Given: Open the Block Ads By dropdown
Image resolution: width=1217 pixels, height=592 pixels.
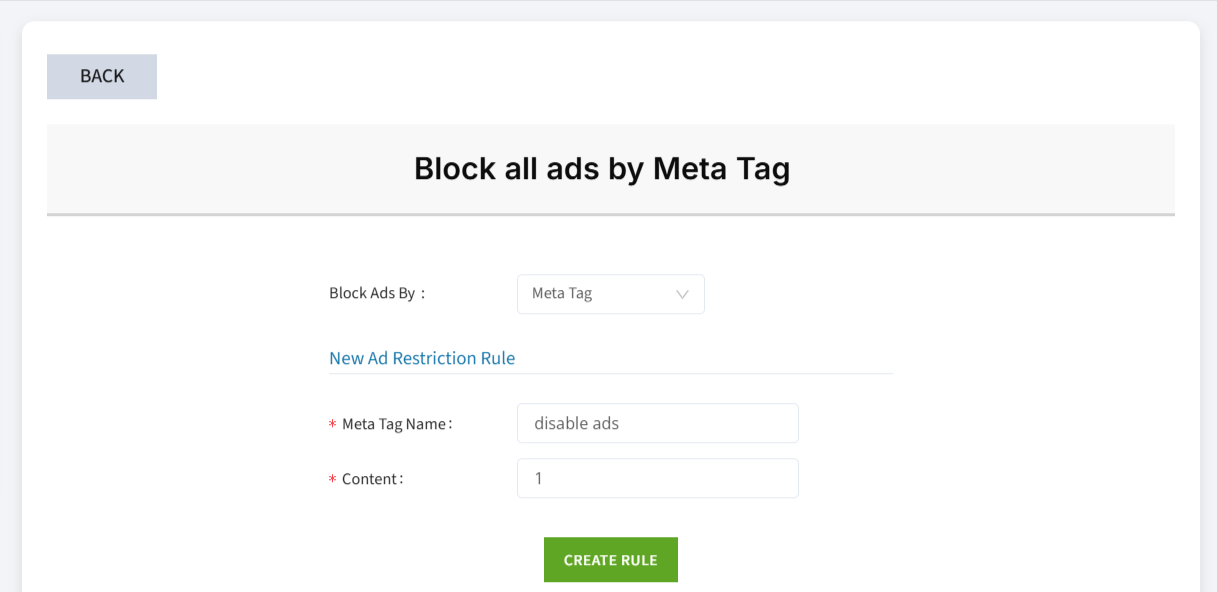Looking at the screenshot, I should 610,294.
